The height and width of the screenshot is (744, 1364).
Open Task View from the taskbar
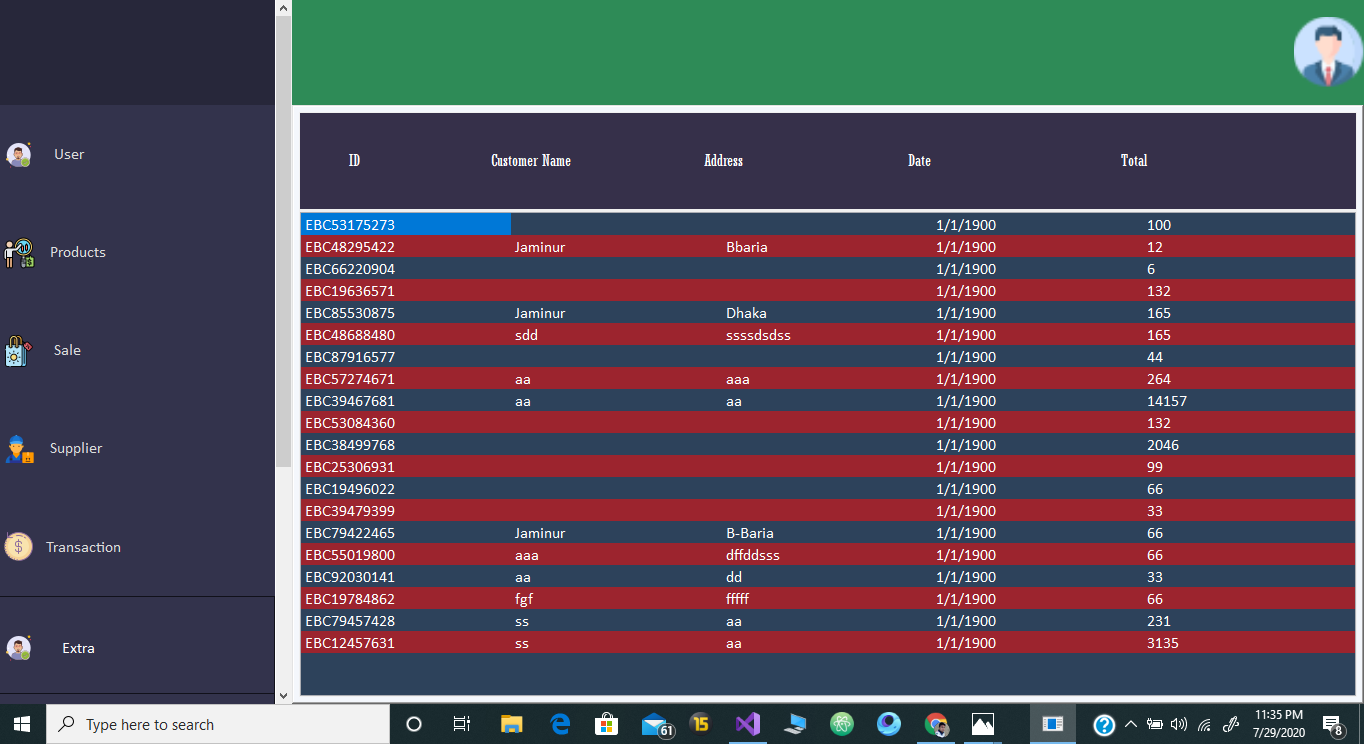461,724
